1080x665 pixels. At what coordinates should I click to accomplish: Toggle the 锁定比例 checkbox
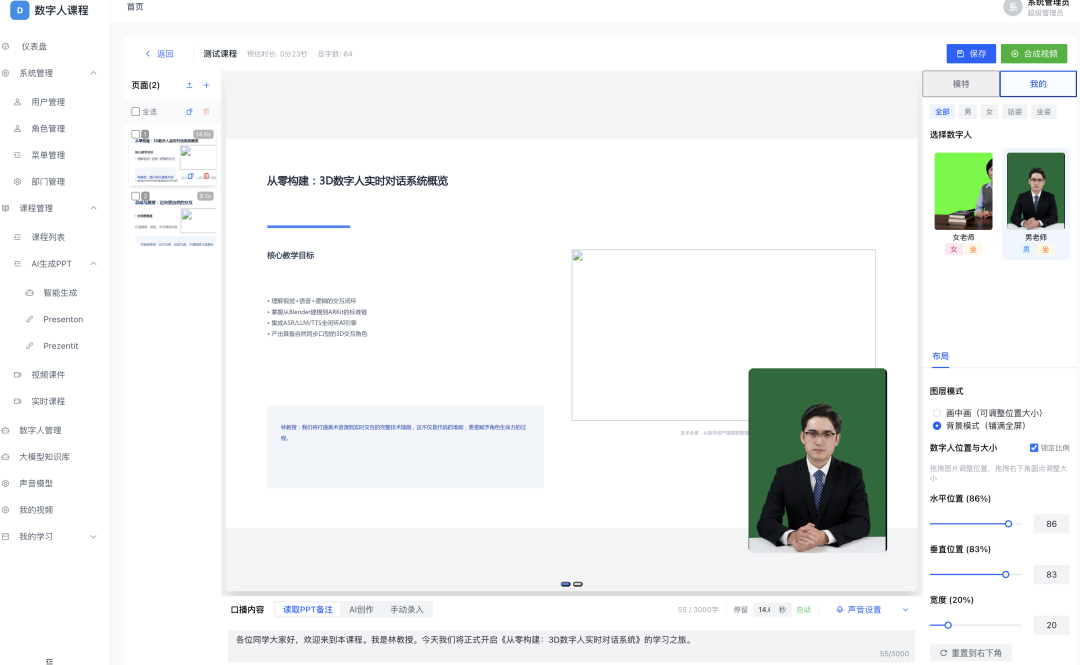(x=1034, y=448)
